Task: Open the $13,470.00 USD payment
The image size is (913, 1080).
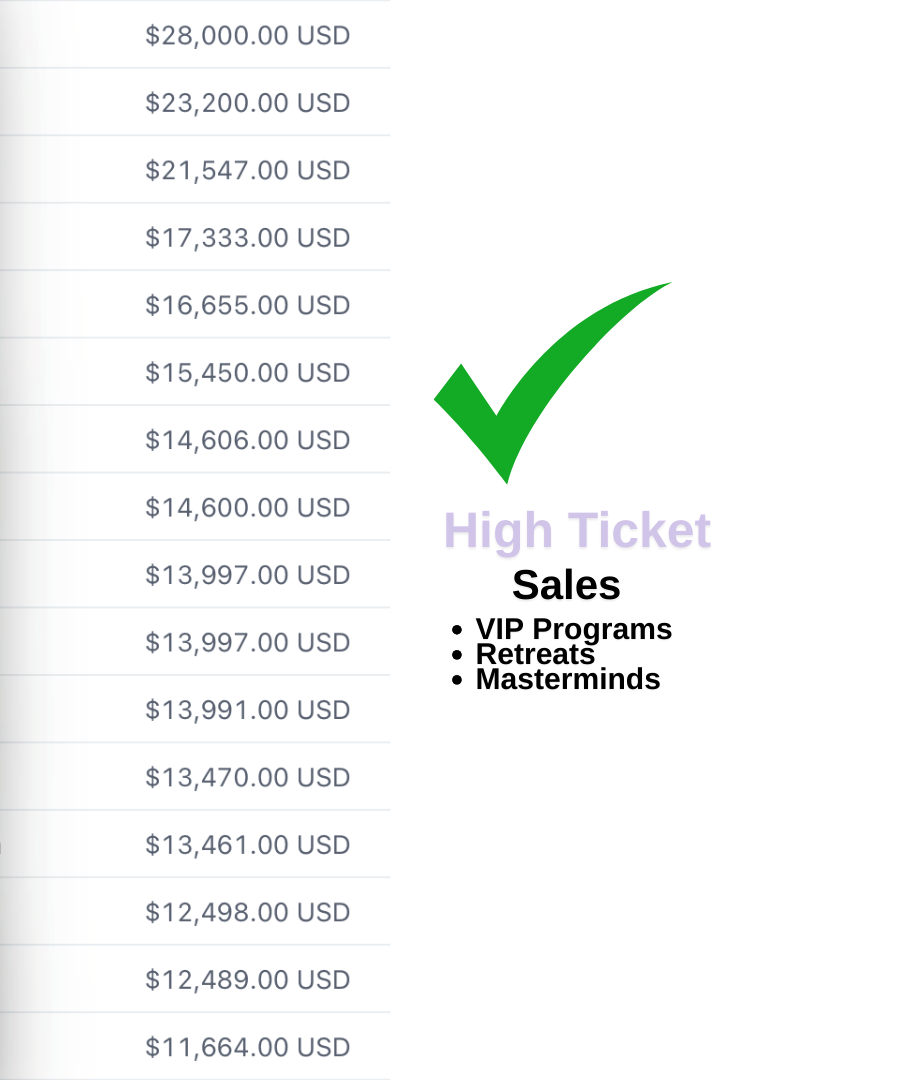Action: coord(248,777)
